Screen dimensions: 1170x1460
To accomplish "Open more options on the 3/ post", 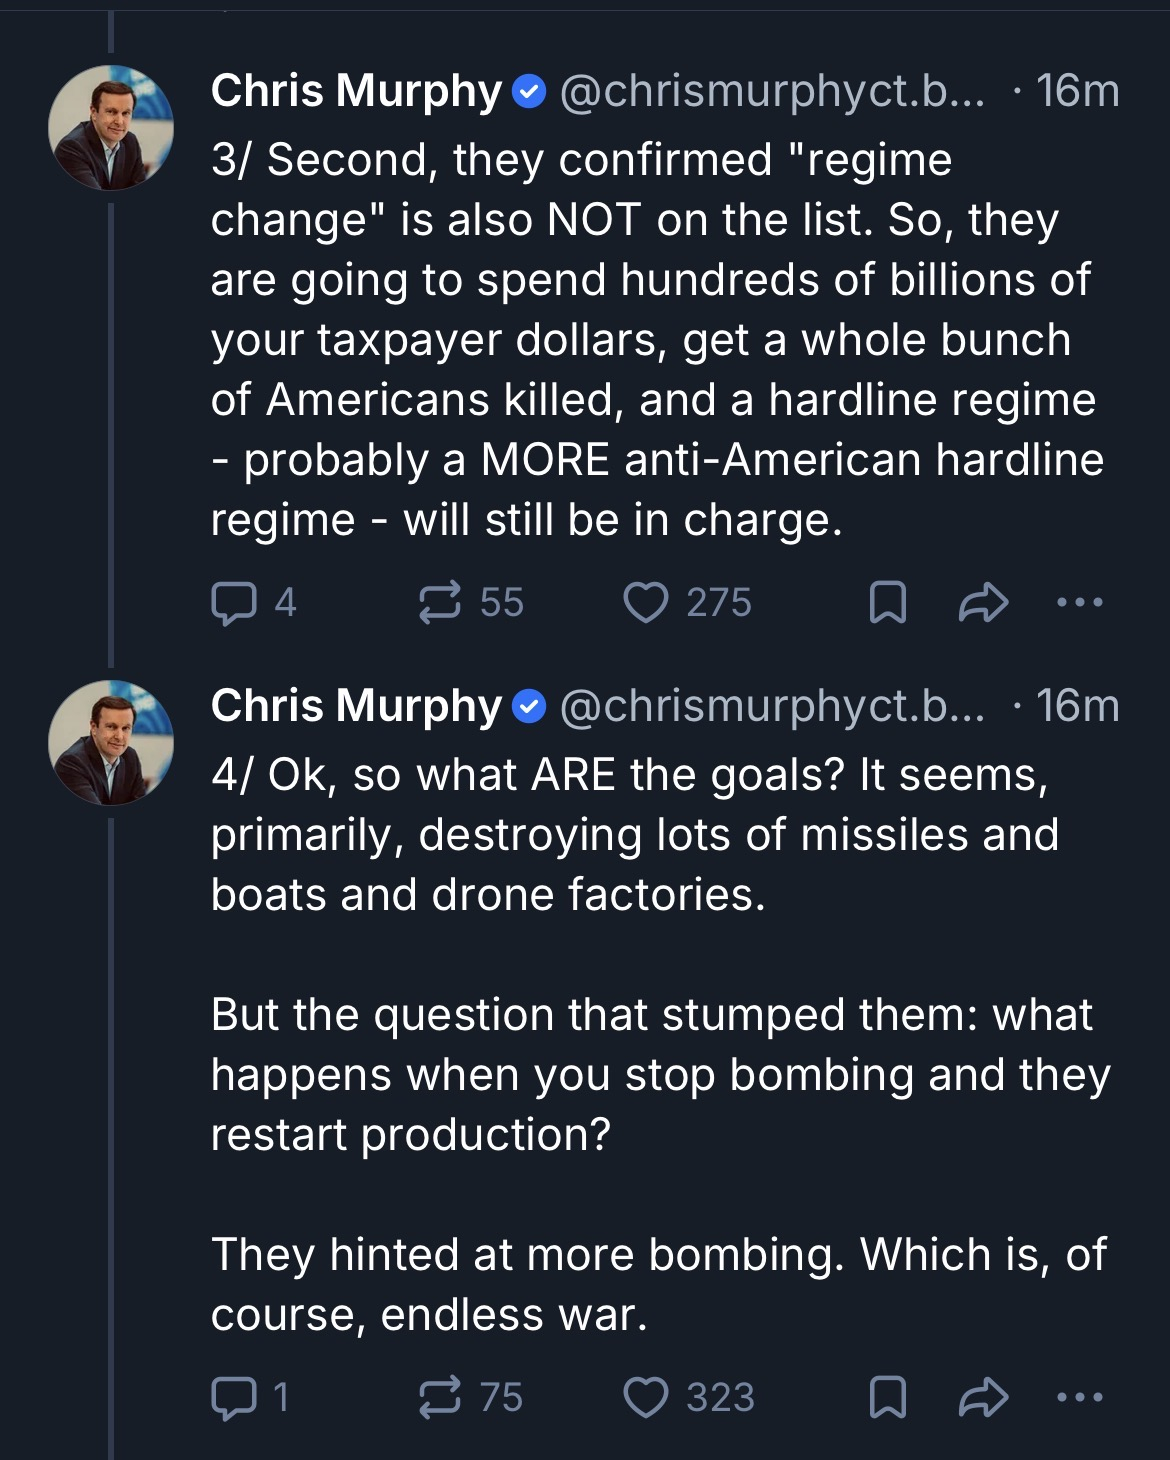I will 1080,603.
